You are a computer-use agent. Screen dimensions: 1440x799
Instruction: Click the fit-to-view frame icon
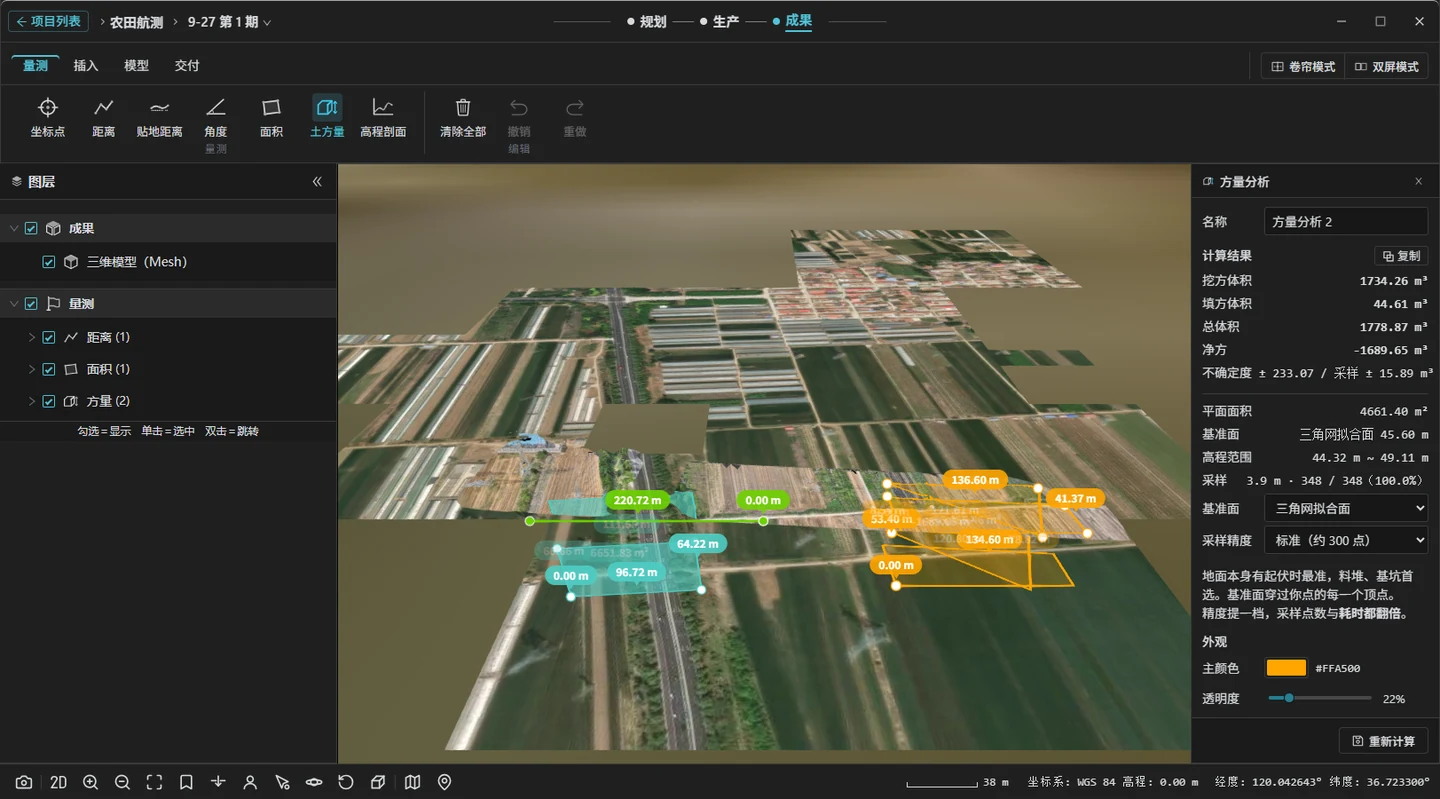(x=154, y=782)
